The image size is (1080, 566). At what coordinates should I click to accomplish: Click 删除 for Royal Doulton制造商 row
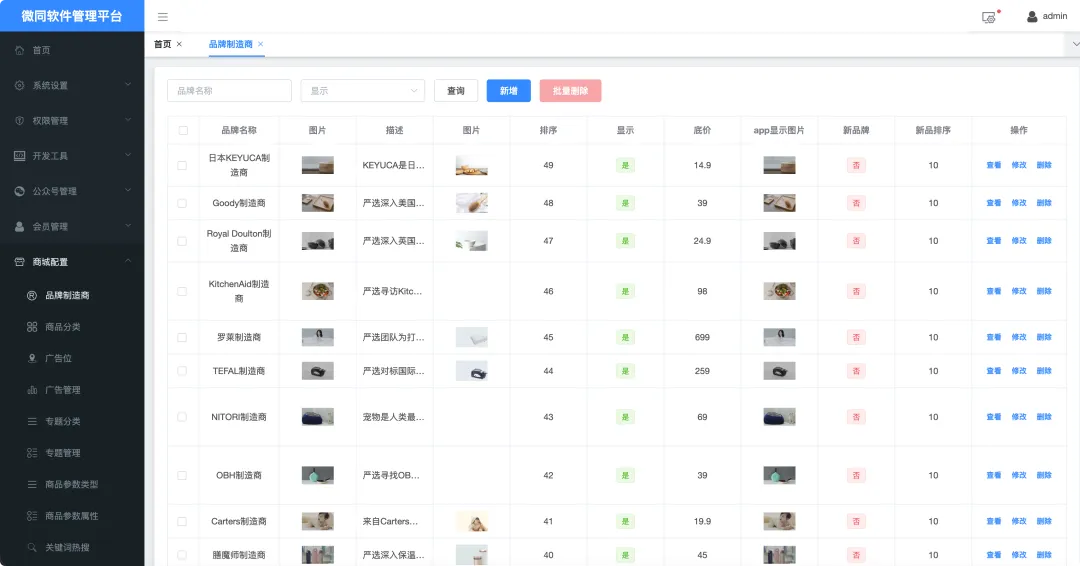1044,241
